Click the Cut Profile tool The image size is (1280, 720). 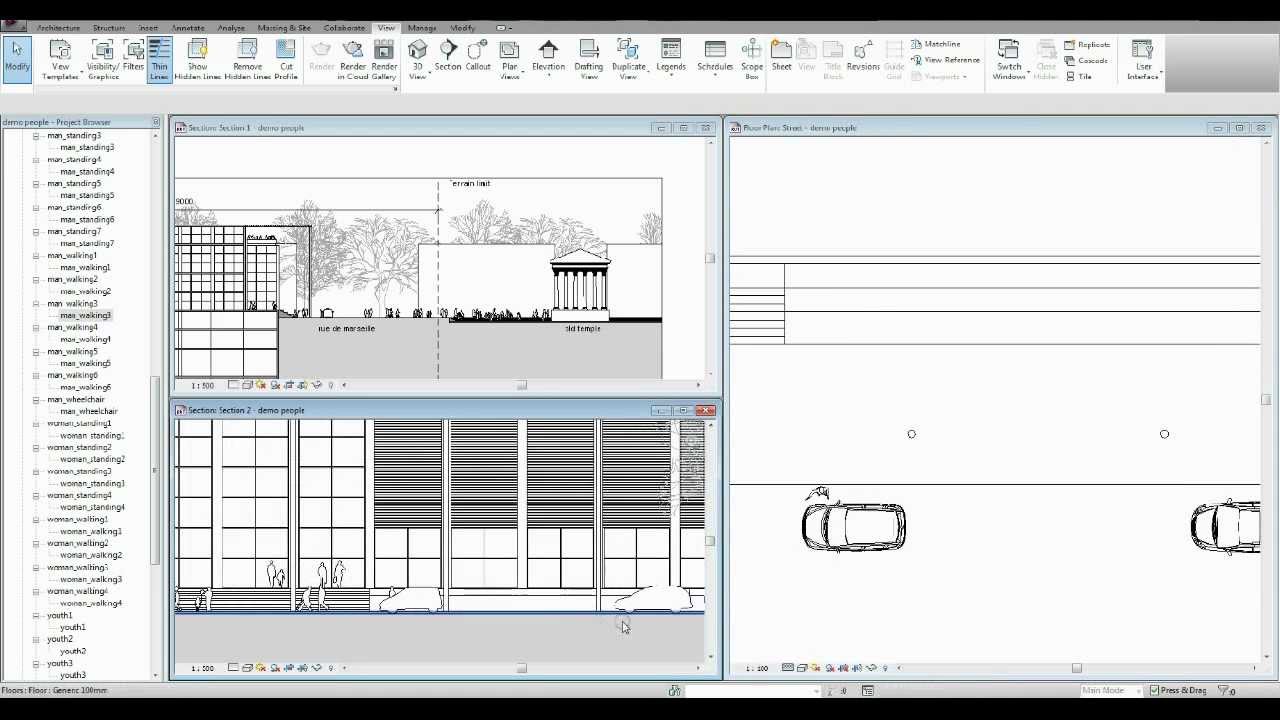point(286,59)
